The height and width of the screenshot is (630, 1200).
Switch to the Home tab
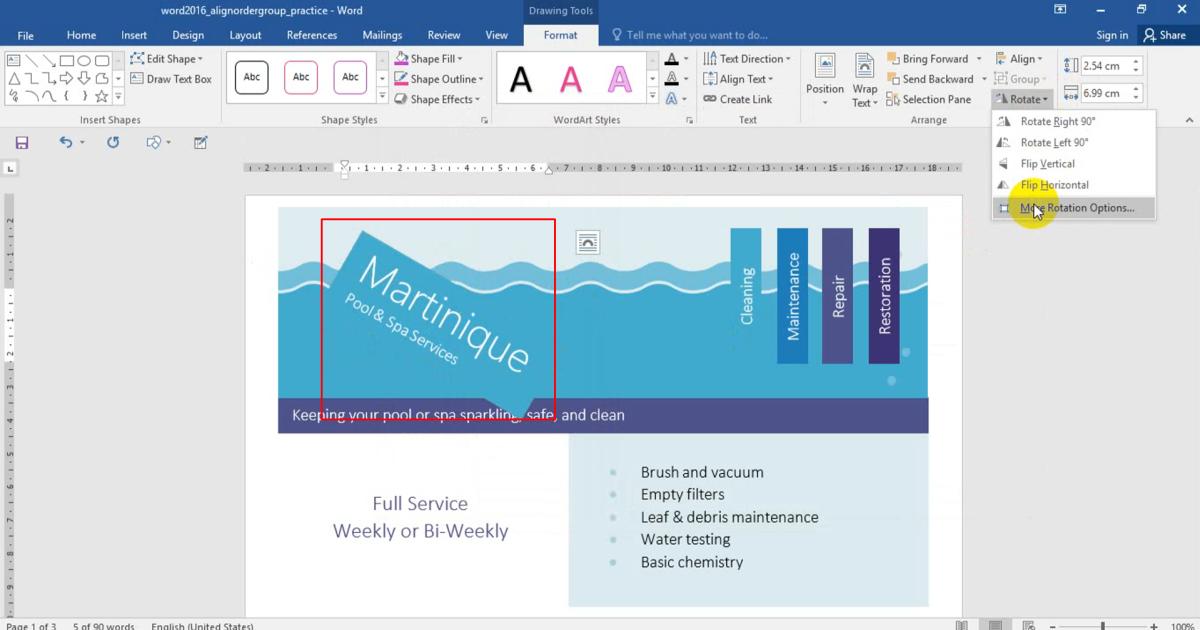81,35
